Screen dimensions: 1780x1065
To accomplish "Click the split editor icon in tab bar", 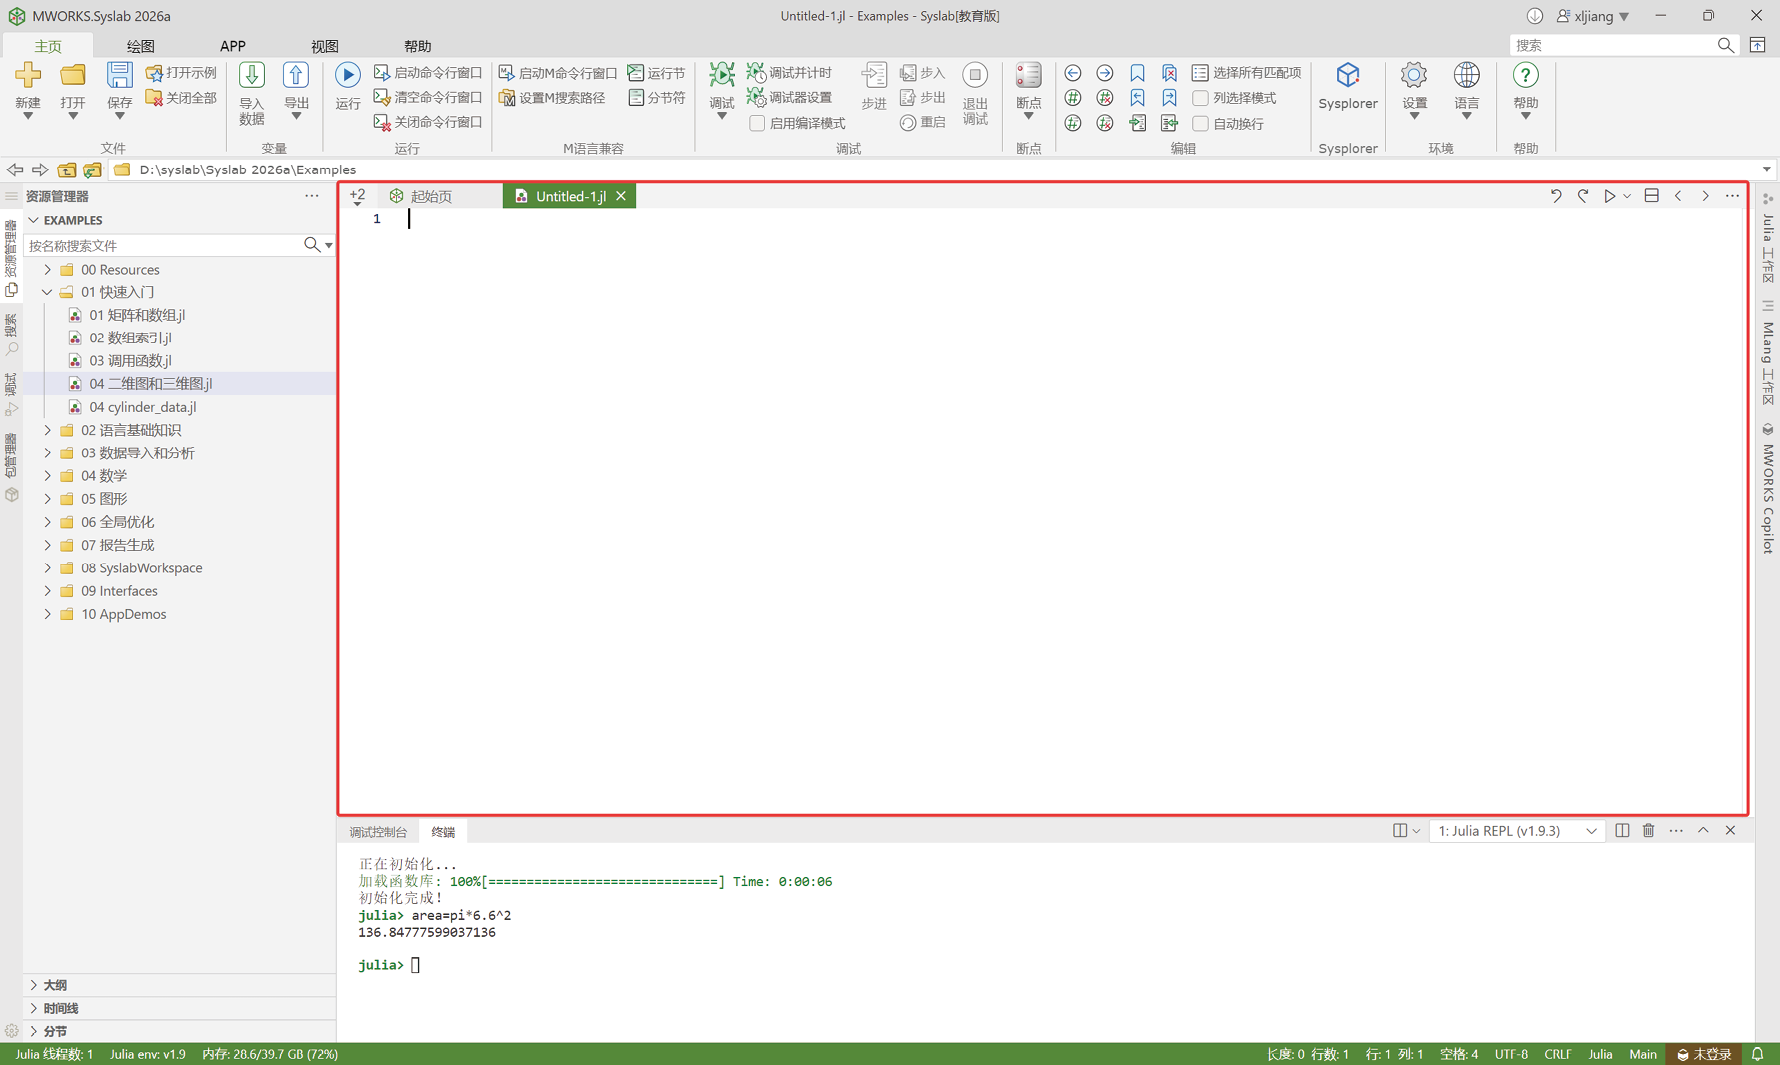I will click(1652, 196).
